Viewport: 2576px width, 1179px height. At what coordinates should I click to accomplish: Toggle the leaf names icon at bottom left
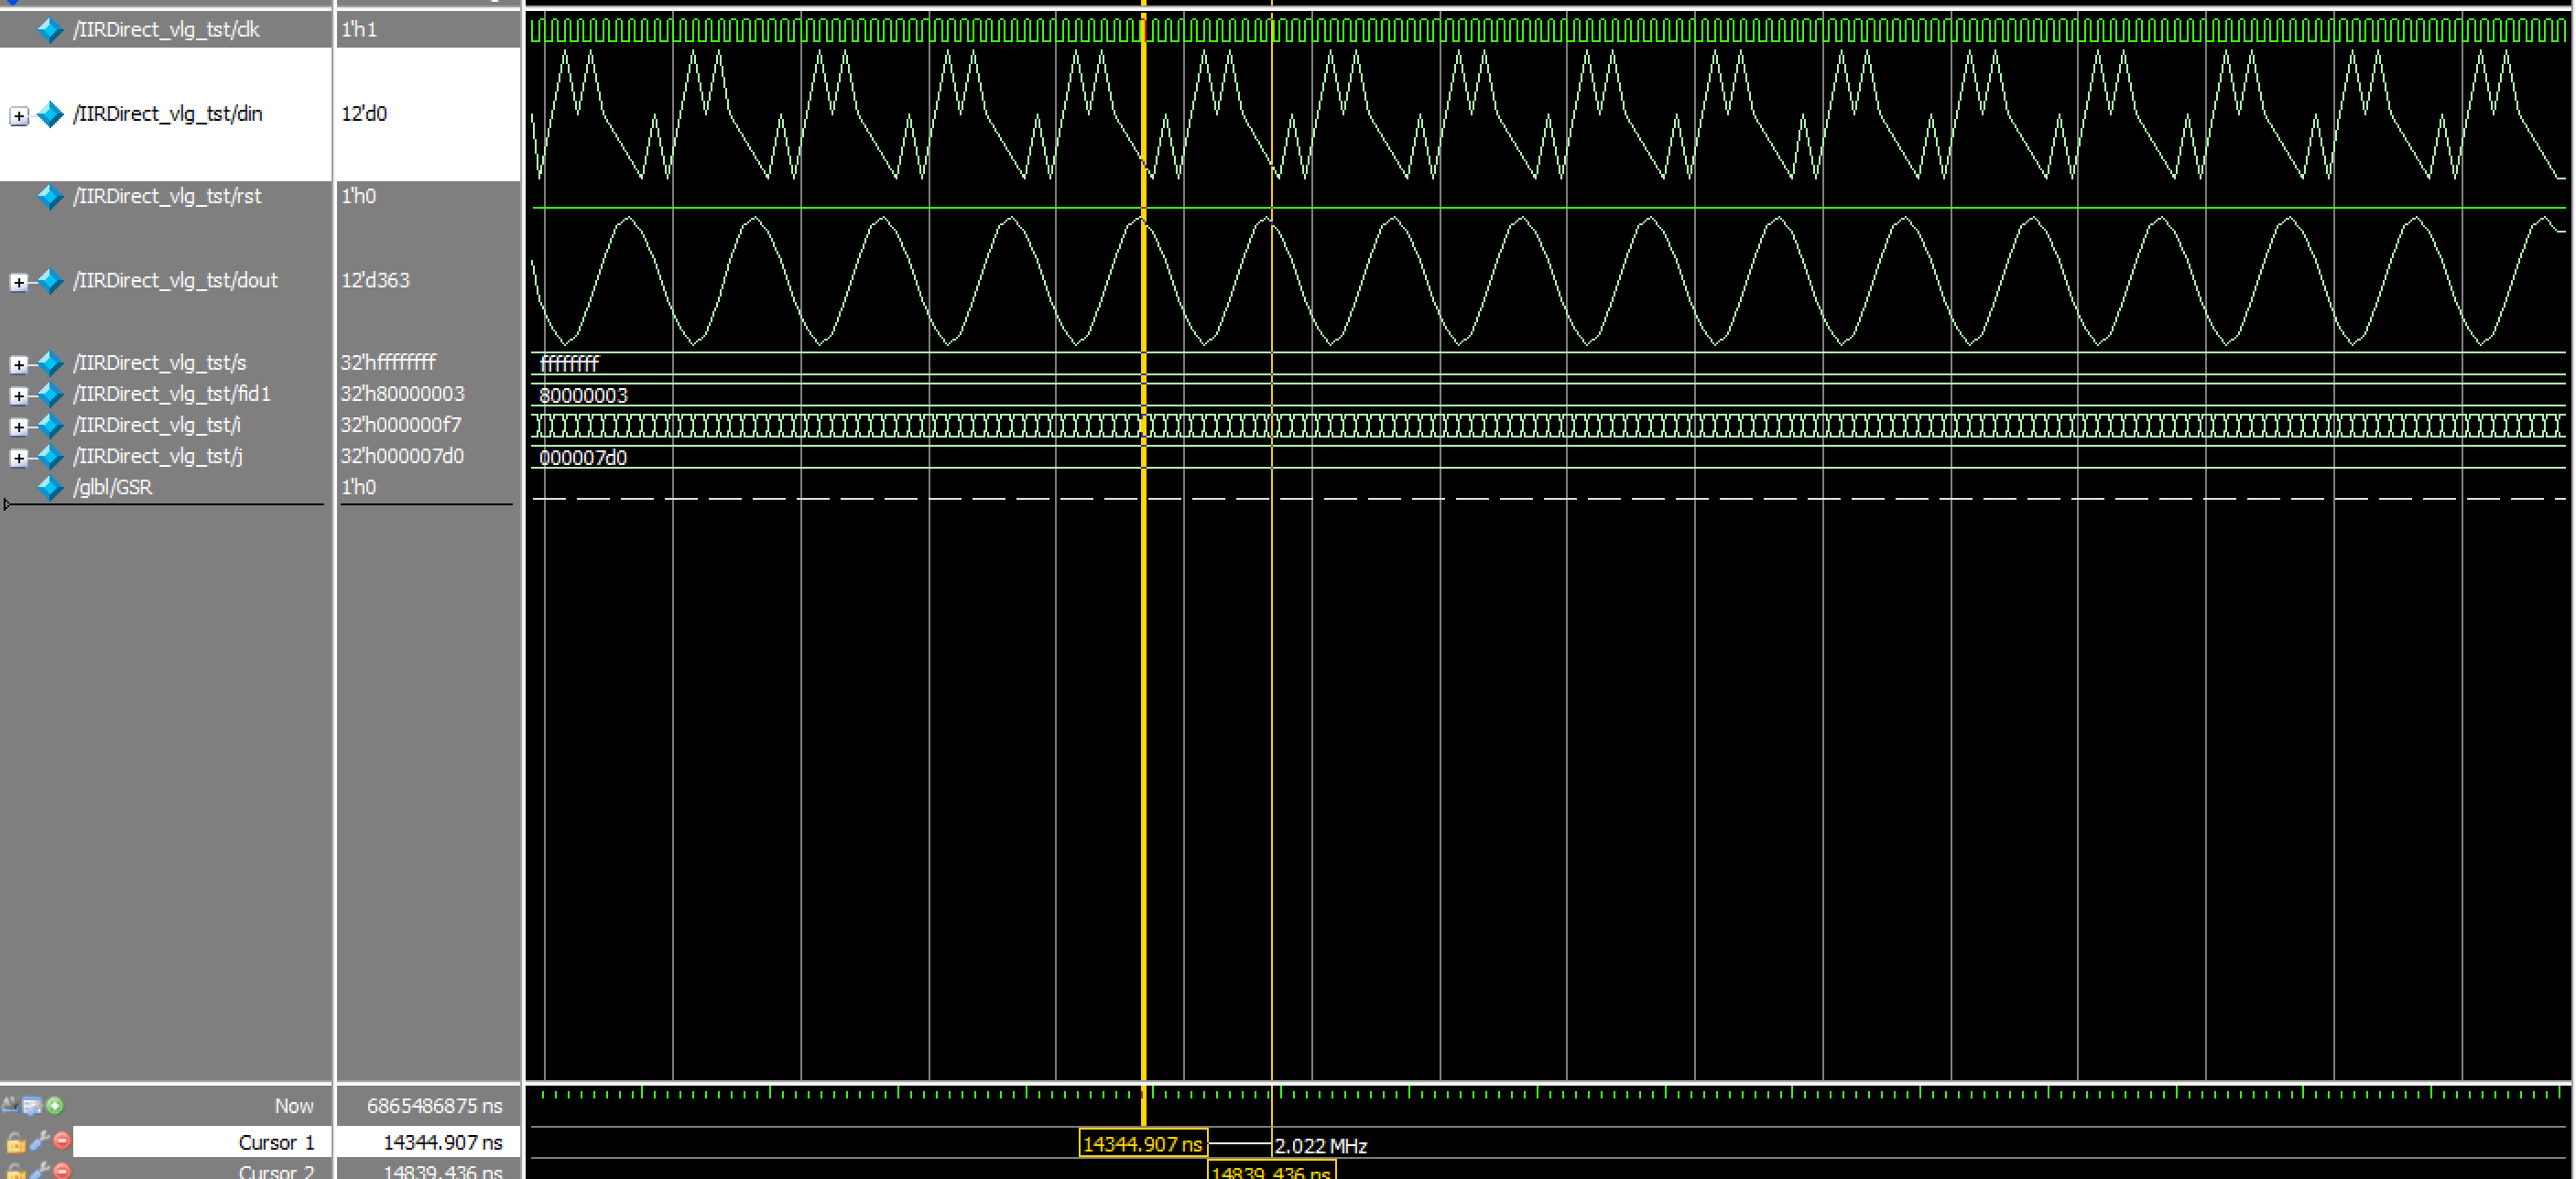coord(10,1105)
